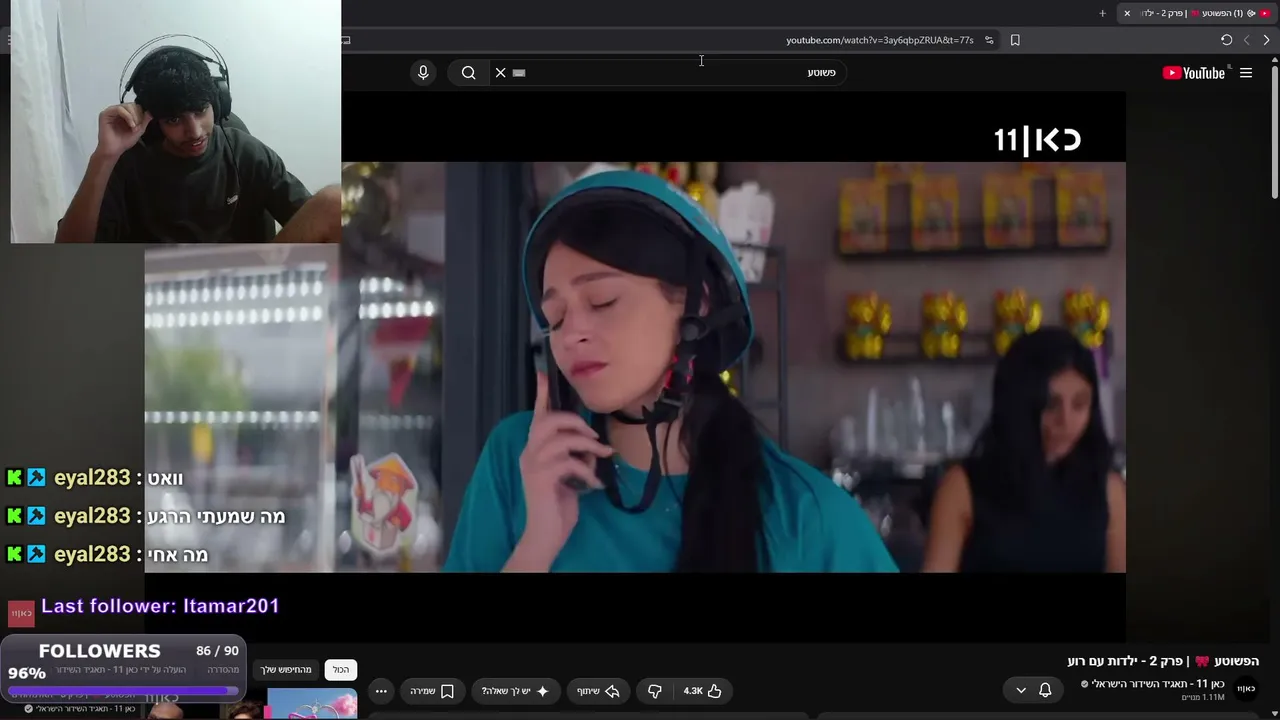The height and width of the screenshot is (720, 1280).
Task: Save the video with שמירה button
Action: coord(432,691)
